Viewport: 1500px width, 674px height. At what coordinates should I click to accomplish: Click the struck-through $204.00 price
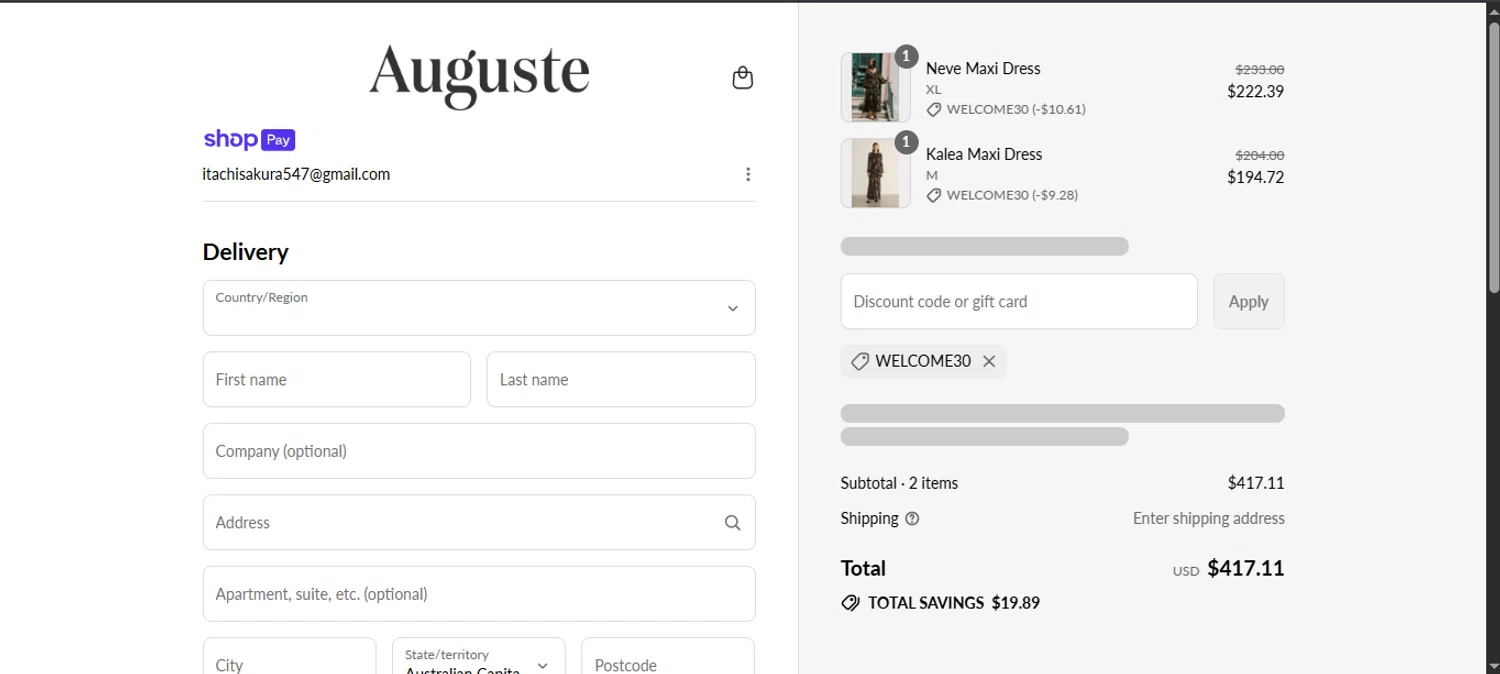click(x=1260, y=155)
